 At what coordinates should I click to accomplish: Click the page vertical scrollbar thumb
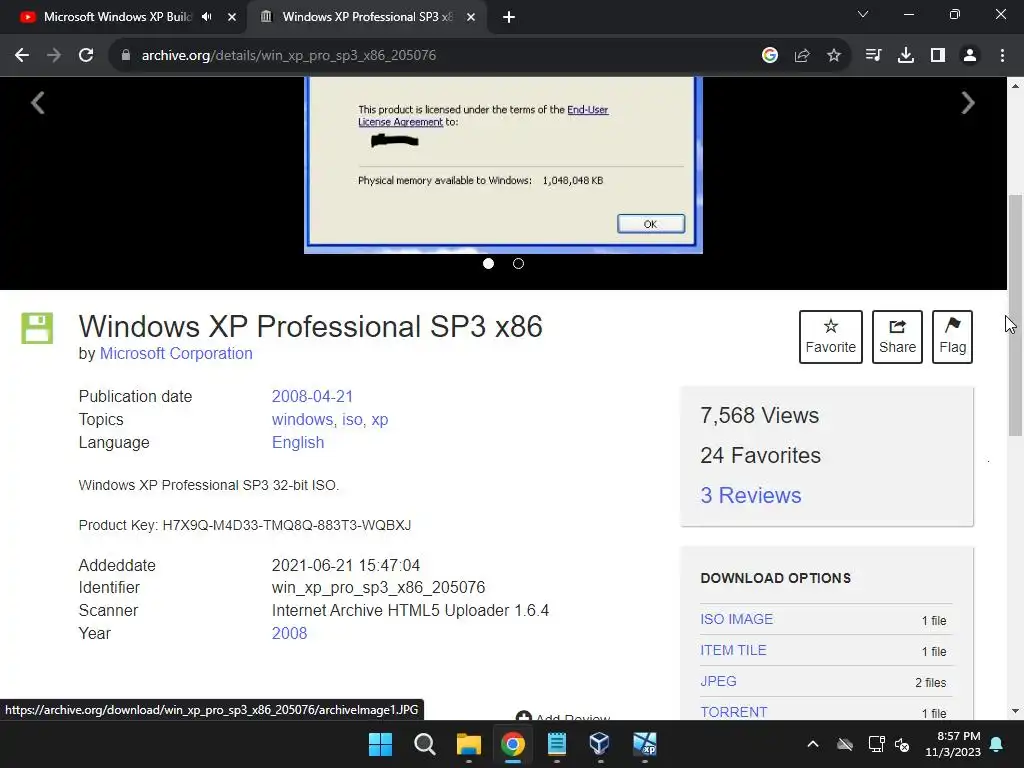coord(1015,315)
